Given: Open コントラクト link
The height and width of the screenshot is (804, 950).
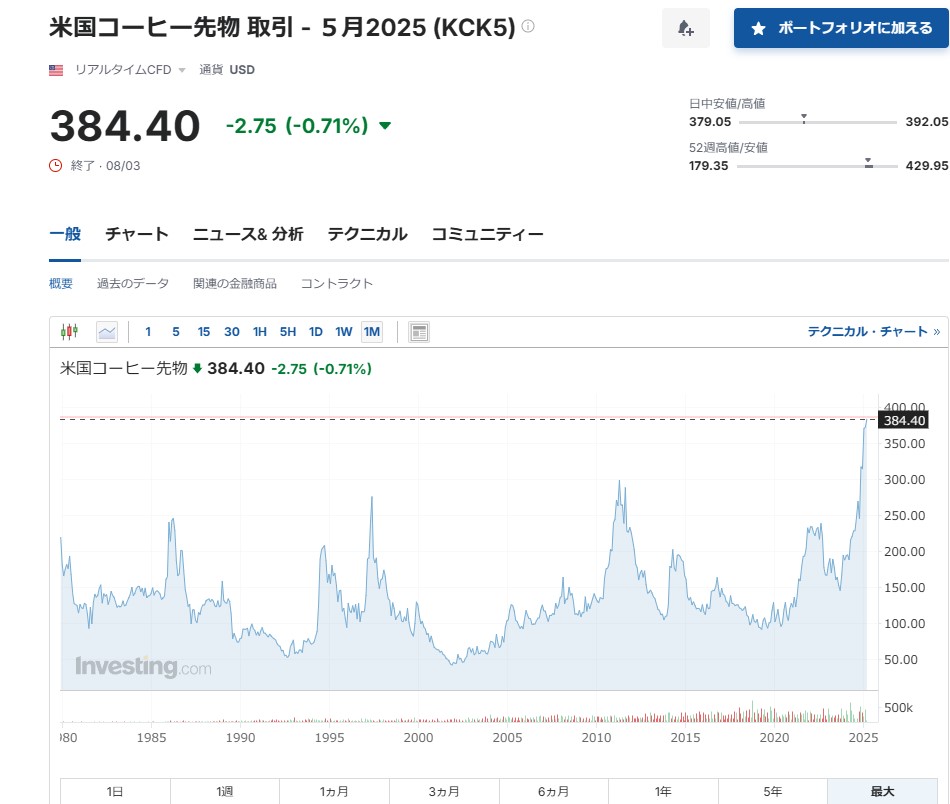Looking at the screenshot, I should pyautogui.click(x=337, y=283).
